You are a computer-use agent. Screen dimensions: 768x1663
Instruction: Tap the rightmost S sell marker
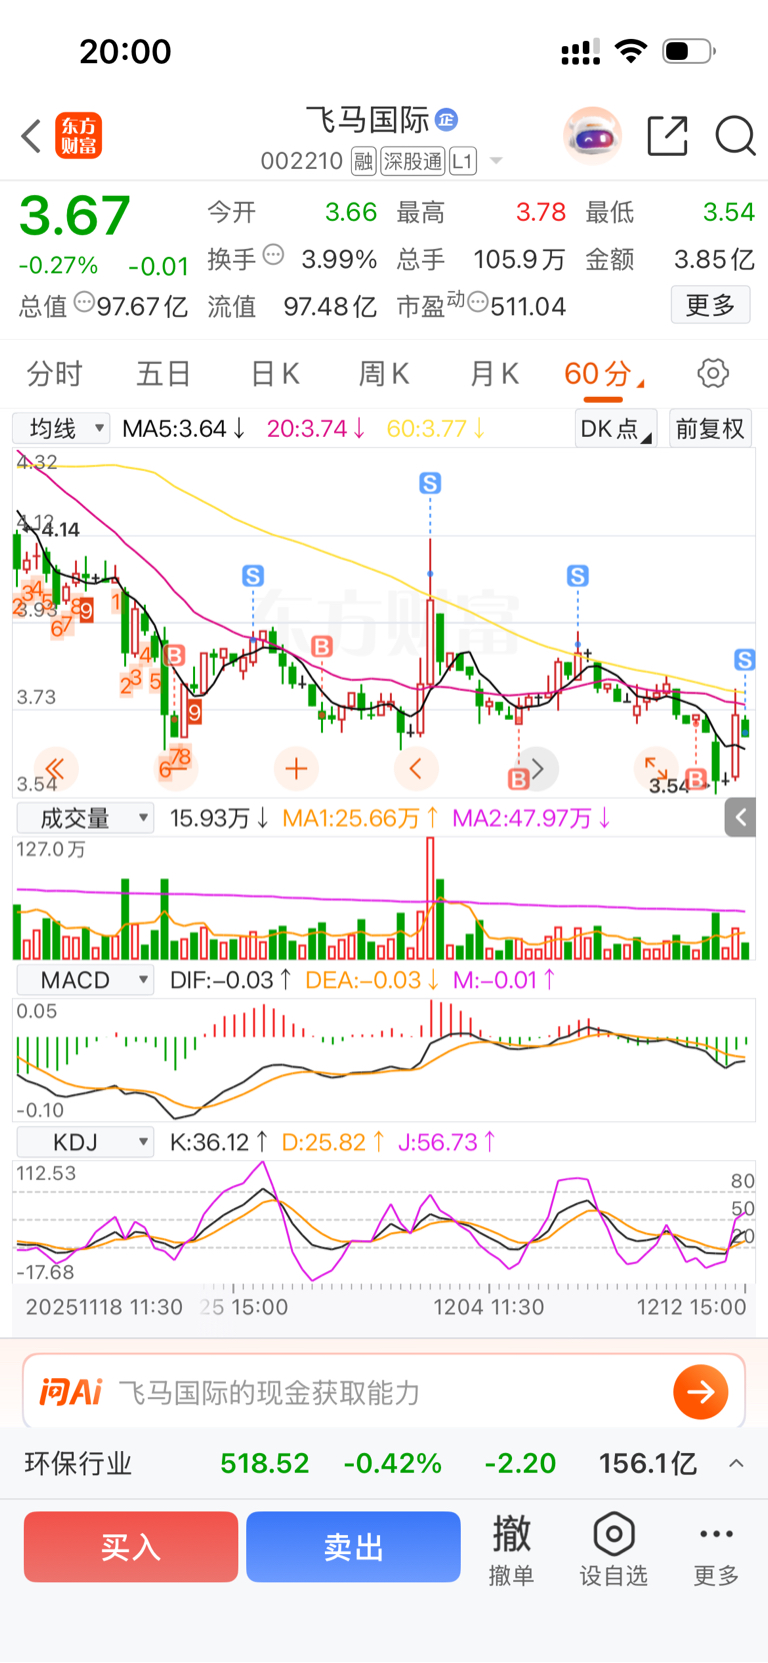[x=744, y=660]
